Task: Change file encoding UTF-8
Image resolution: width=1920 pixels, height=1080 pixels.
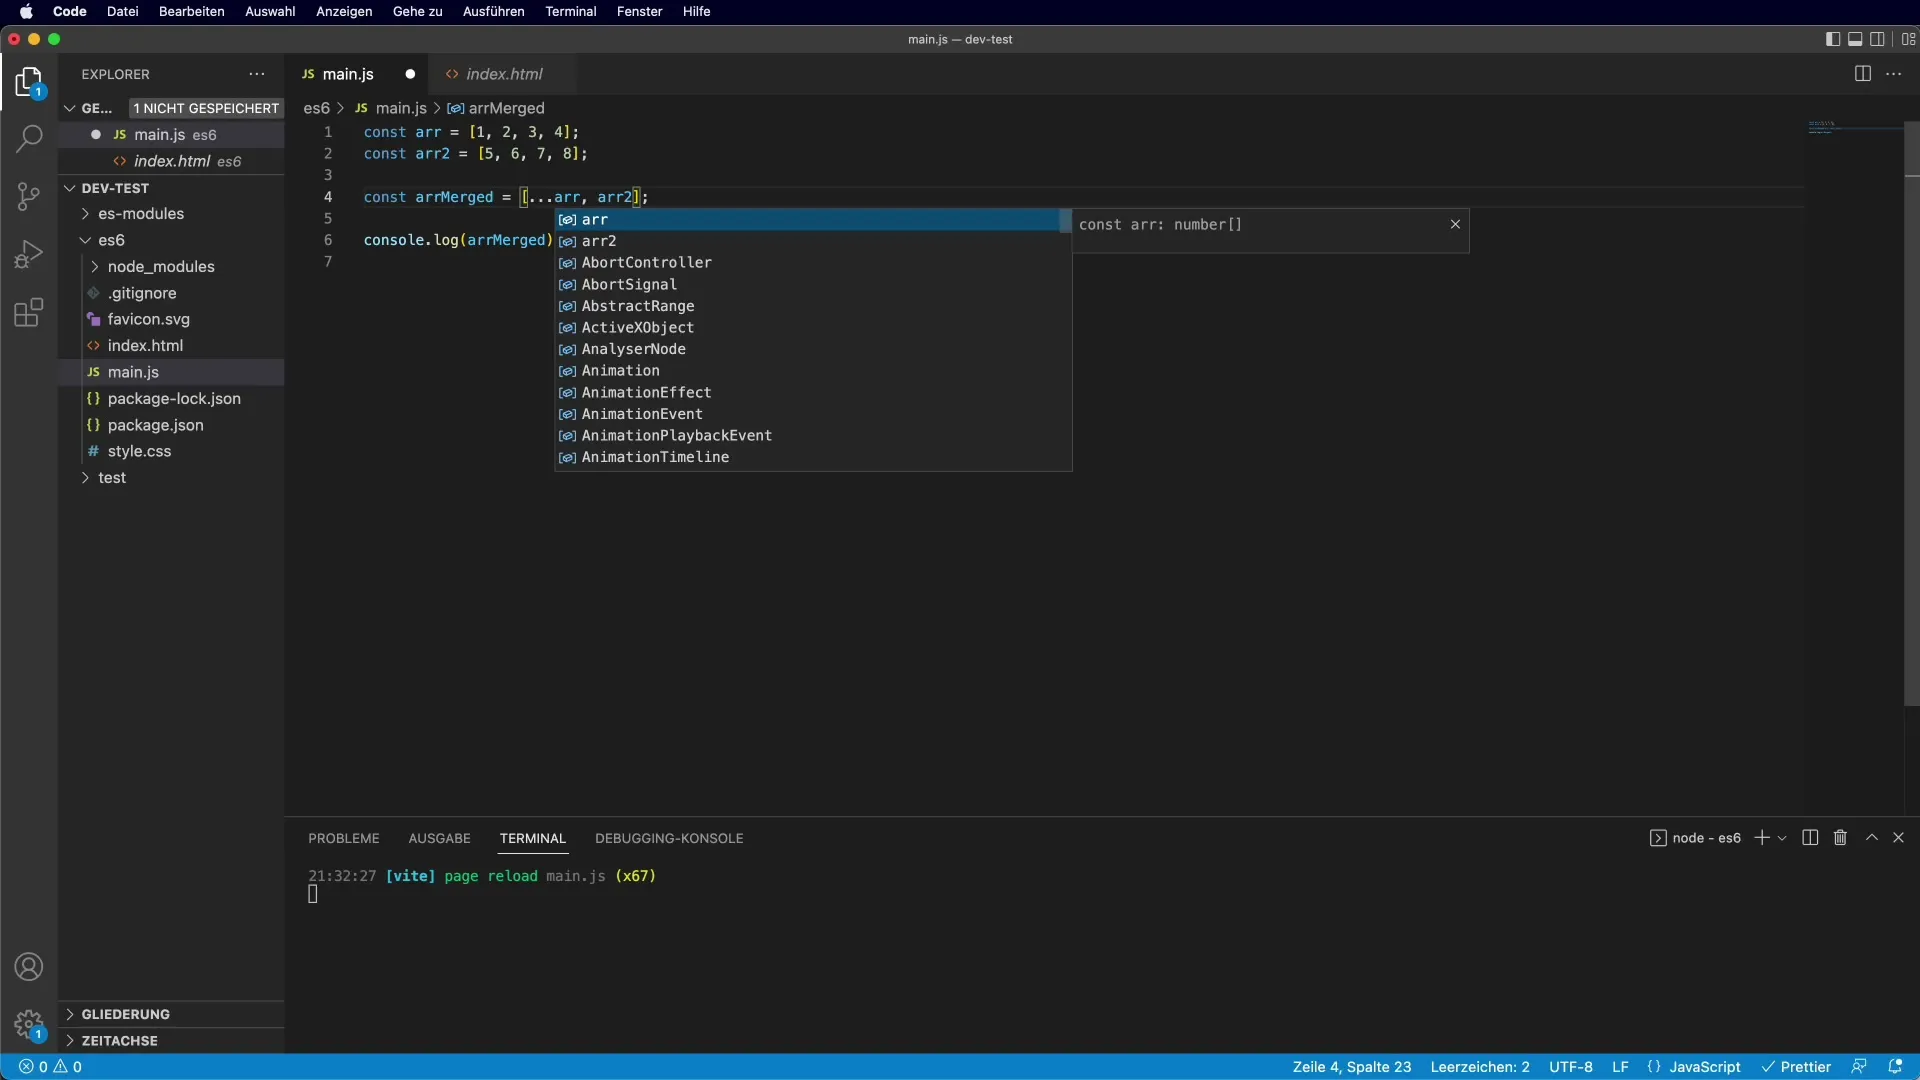Action: [1570, 1067]
